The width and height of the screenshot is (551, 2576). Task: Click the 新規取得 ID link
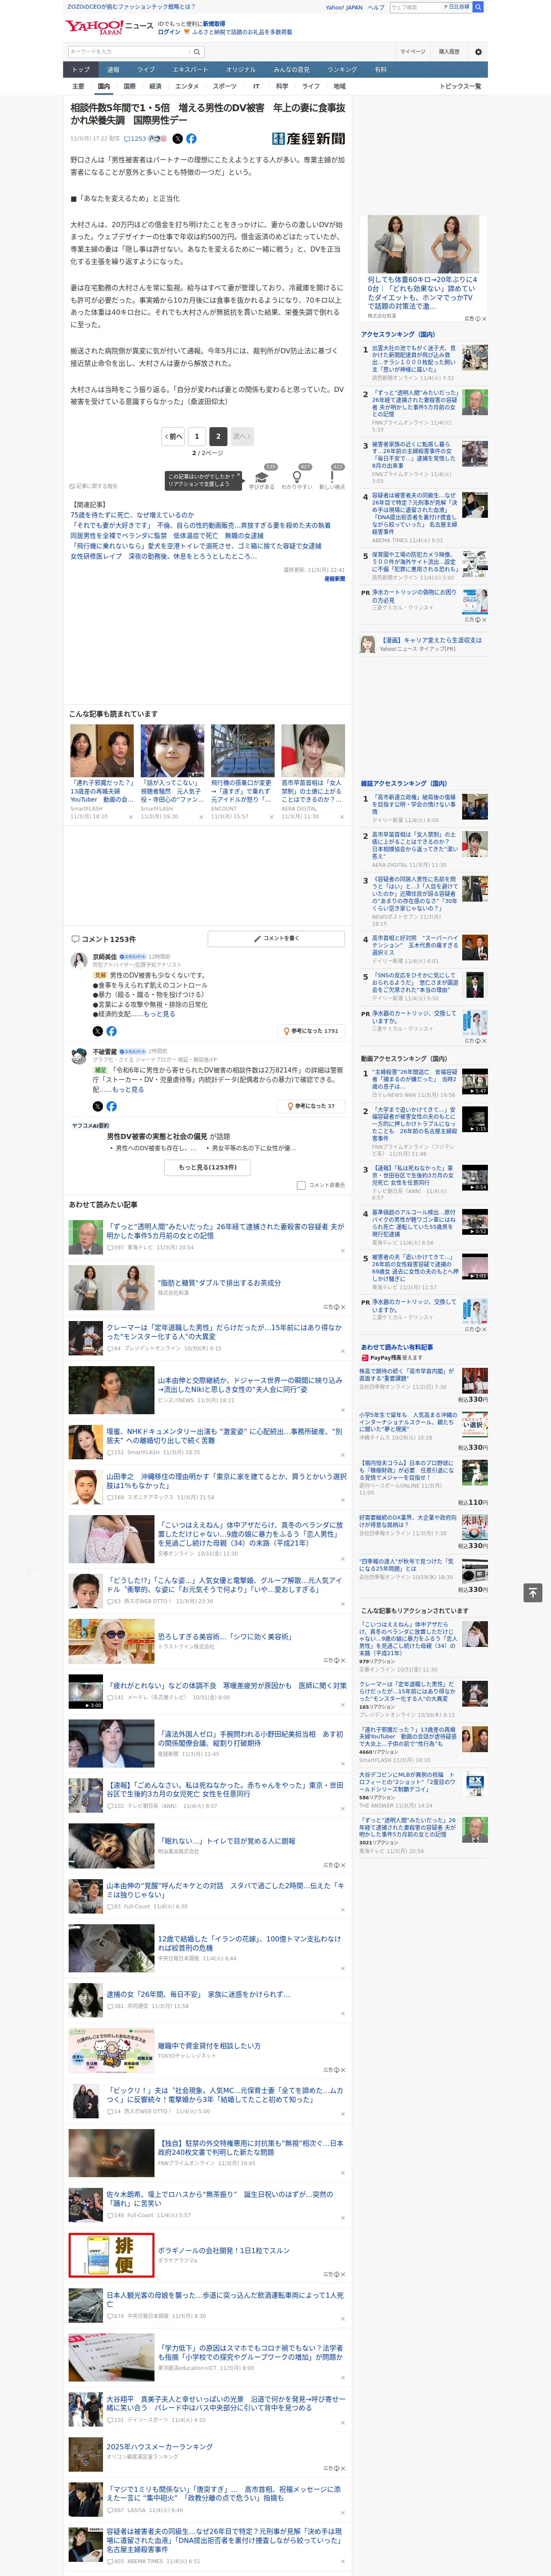tap(214, 24)
